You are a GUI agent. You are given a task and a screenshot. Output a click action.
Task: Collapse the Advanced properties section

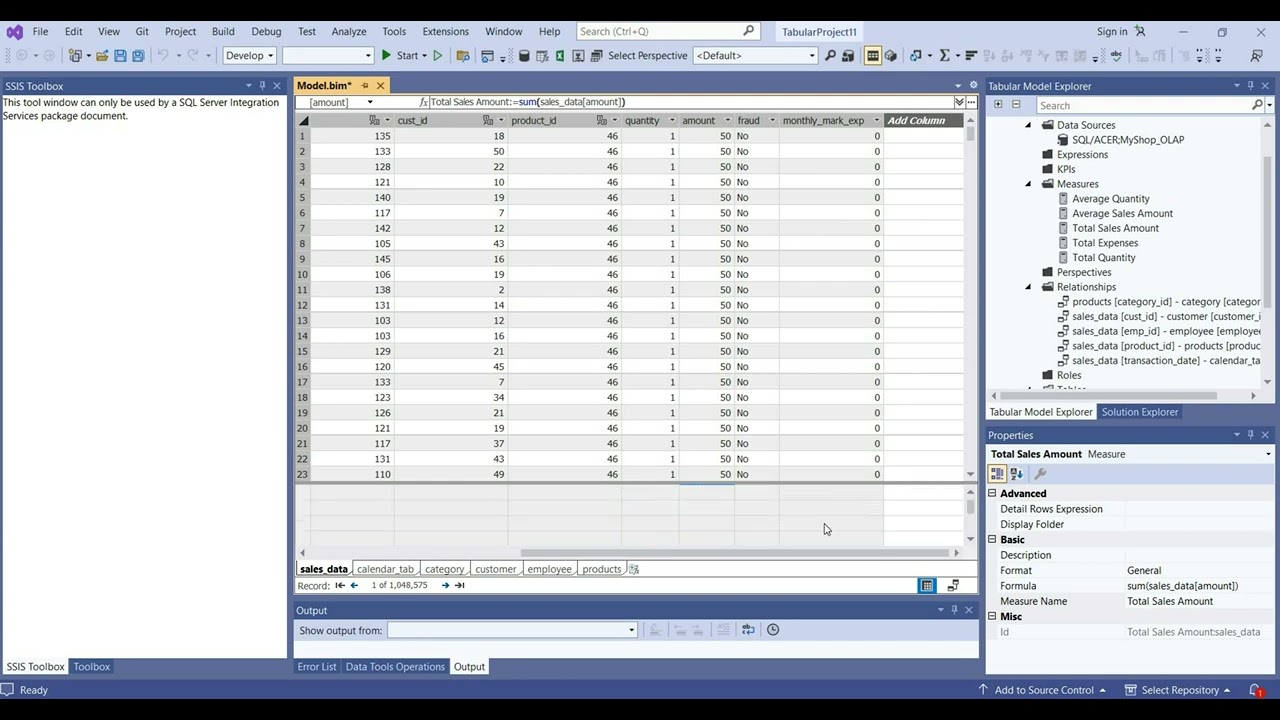click(993, 494)
